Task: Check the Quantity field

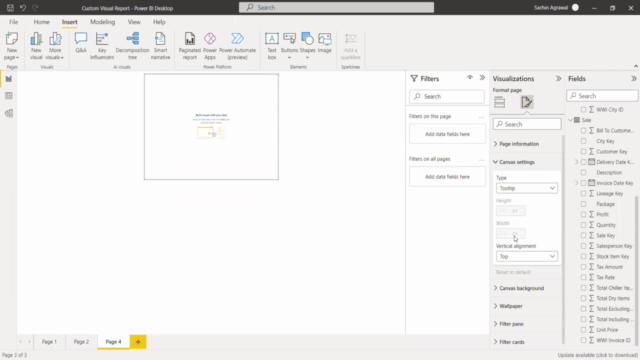Action: (x=583, y=225)
